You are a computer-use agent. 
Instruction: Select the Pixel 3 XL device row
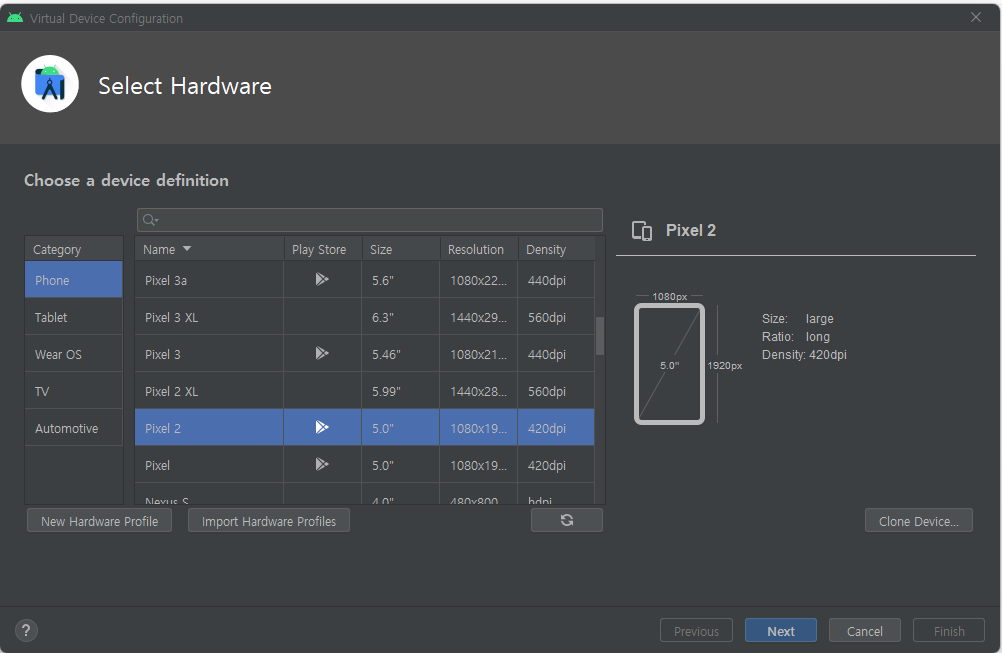[364, 317]
